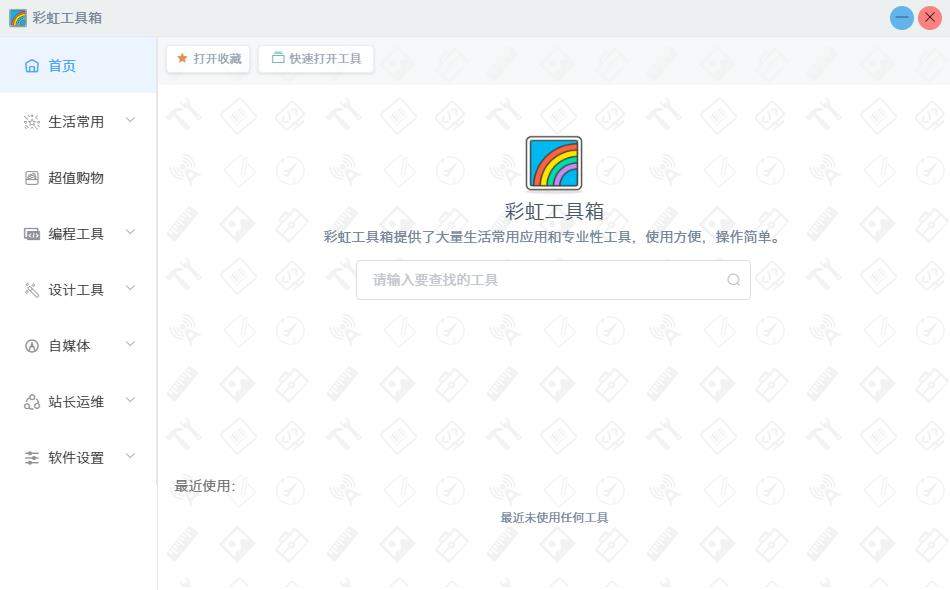
Task: Select 首页 in the navigation menu
Action: [64, 65]
